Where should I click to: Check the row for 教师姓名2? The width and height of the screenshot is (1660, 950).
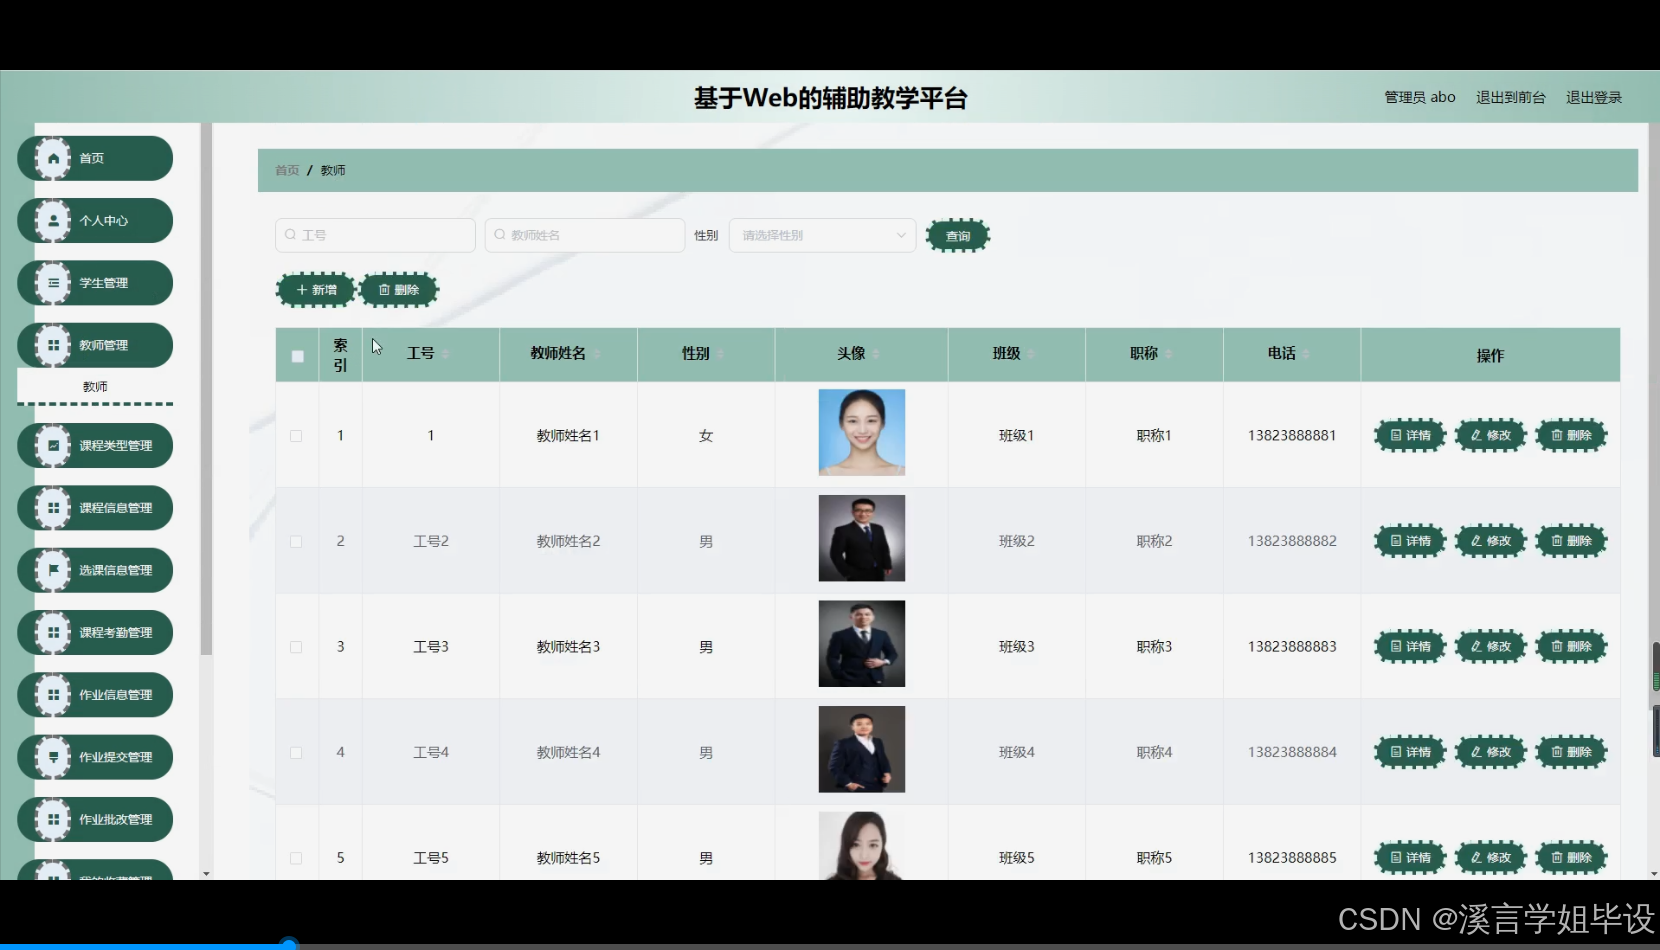(296, 542)
